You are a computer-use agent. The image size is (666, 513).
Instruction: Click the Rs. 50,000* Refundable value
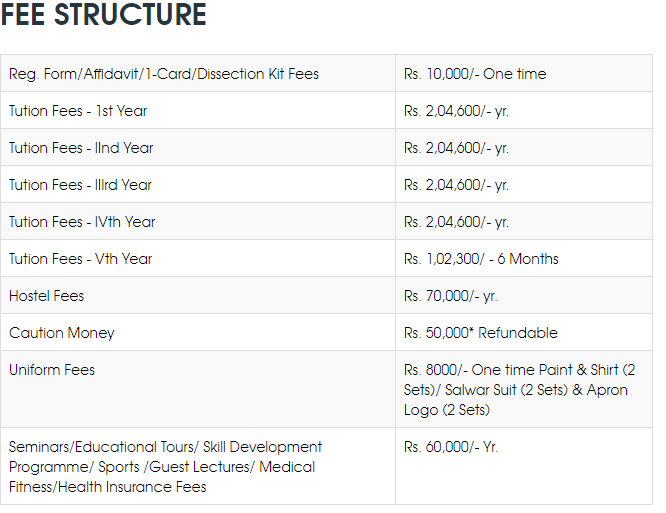[481, 333]
